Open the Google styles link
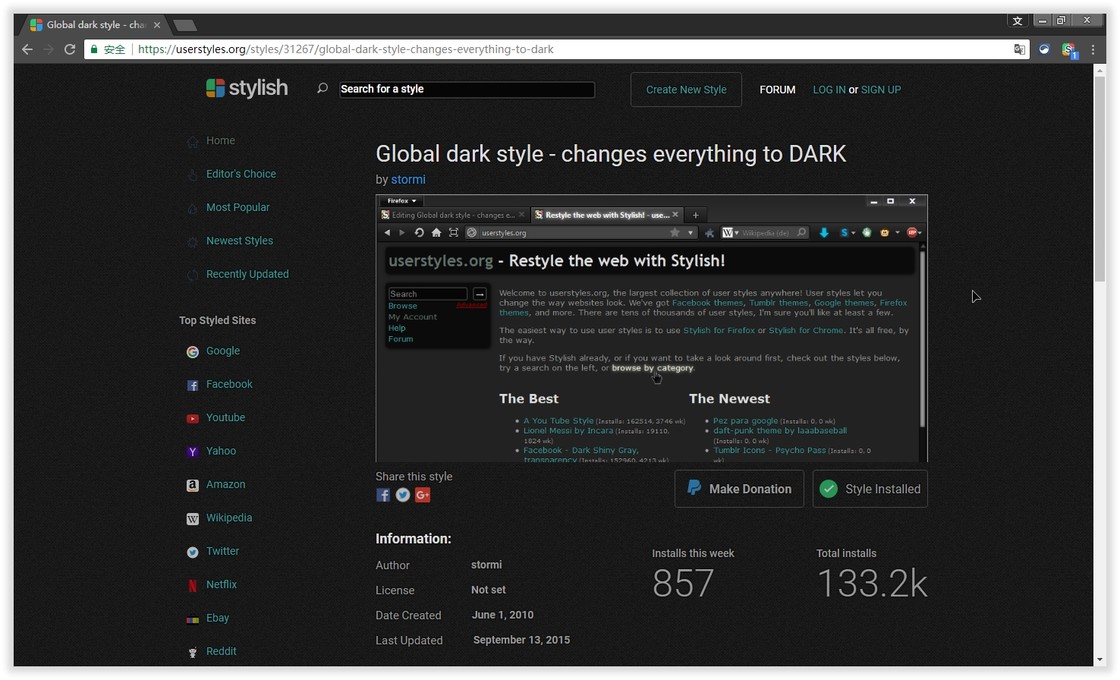This screenshot has height=680, width=1120. click(x=223, y=351)
